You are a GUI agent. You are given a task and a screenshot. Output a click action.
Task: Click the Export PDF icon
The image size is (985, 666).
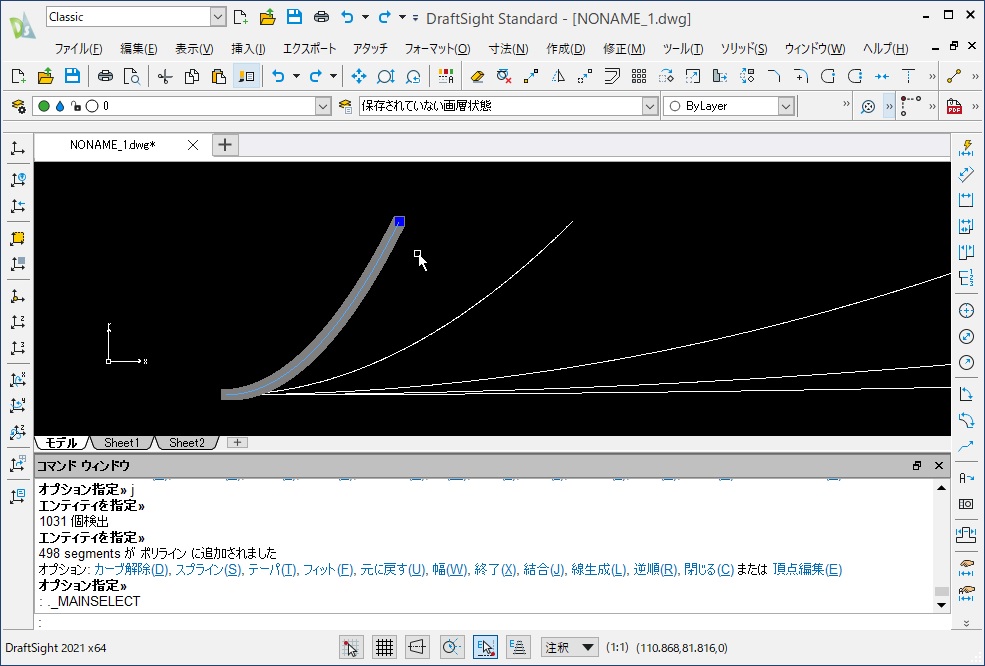click(954, 106)
